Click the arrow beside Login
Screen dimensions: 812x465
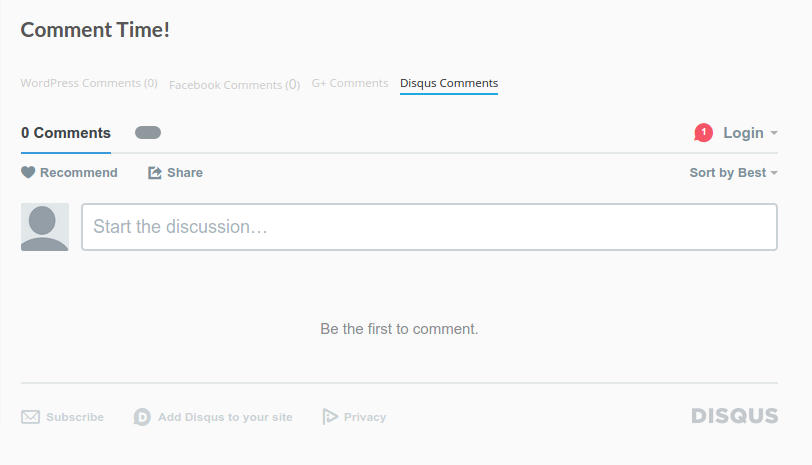point(774,133)
